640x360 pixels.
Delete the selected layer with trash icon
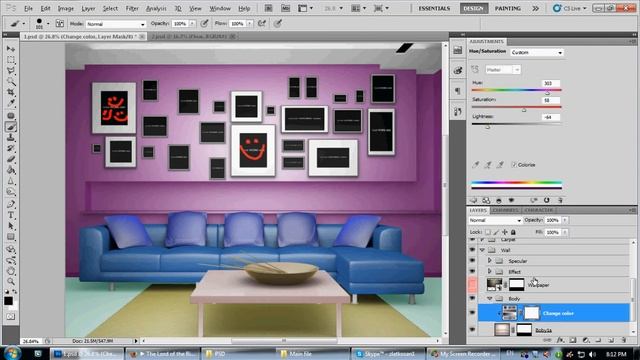[624, 340]
